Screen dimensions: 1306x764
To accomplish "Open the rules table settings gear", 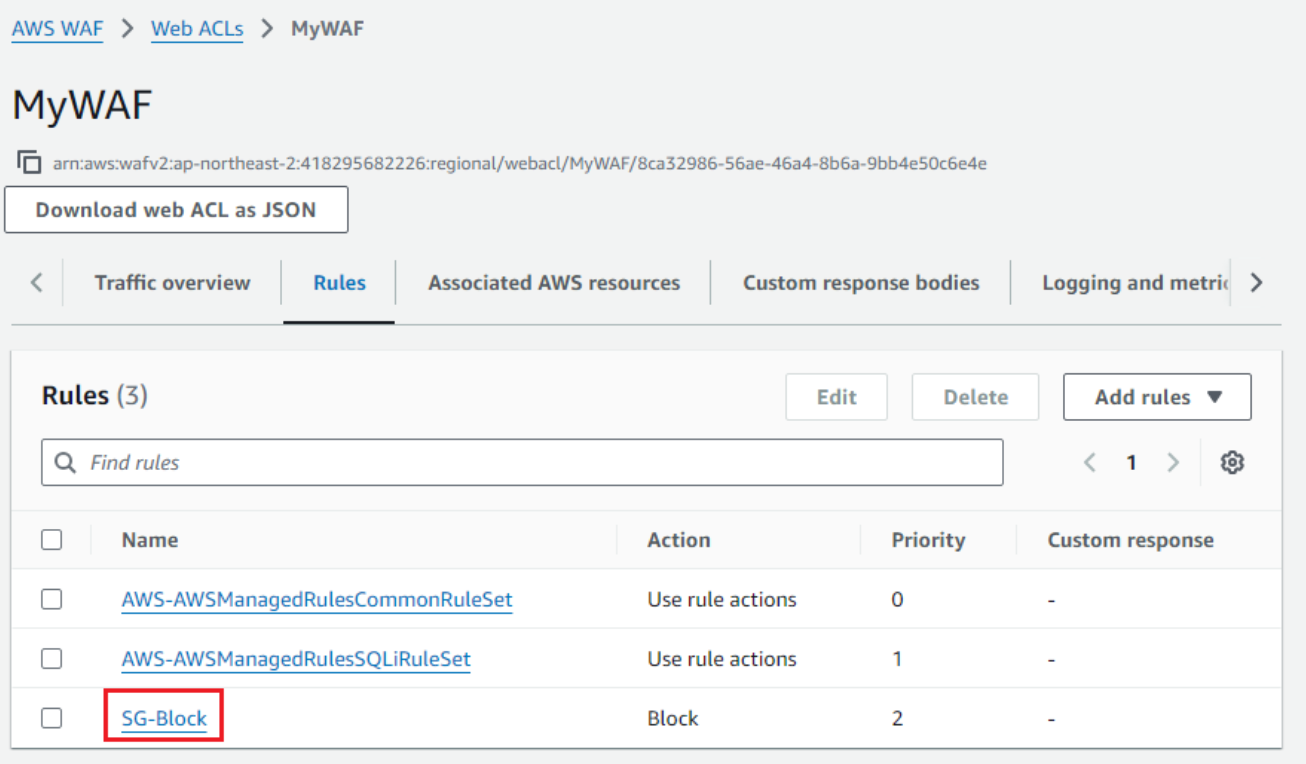I will pyautogui.click(x=1232, y=462).
